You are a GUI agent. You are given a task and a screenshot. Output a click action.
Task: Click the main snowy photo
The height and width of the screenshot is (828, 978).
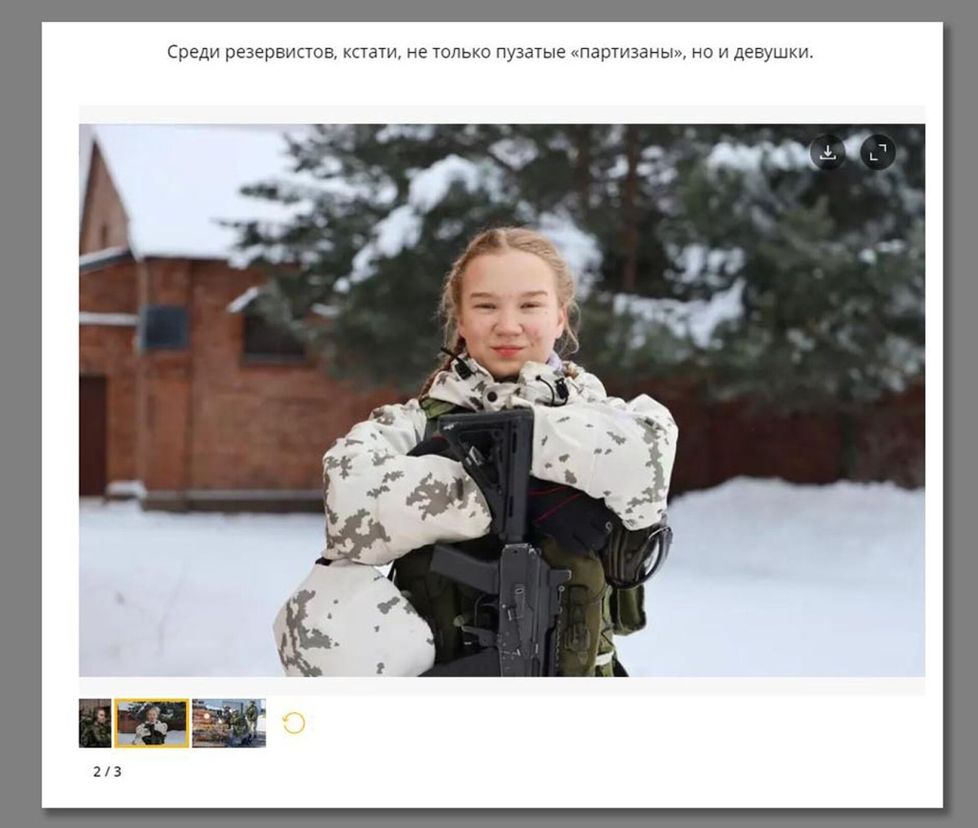click(502, 400)
